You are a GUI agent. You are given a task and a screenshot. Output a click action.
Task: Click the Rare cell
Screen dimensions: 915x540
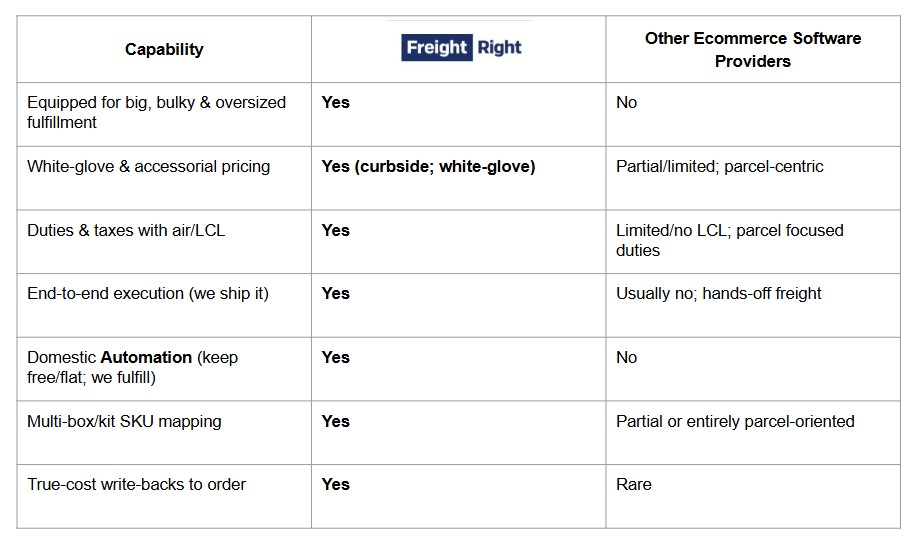pyautogui.click(x=633, y=484)
